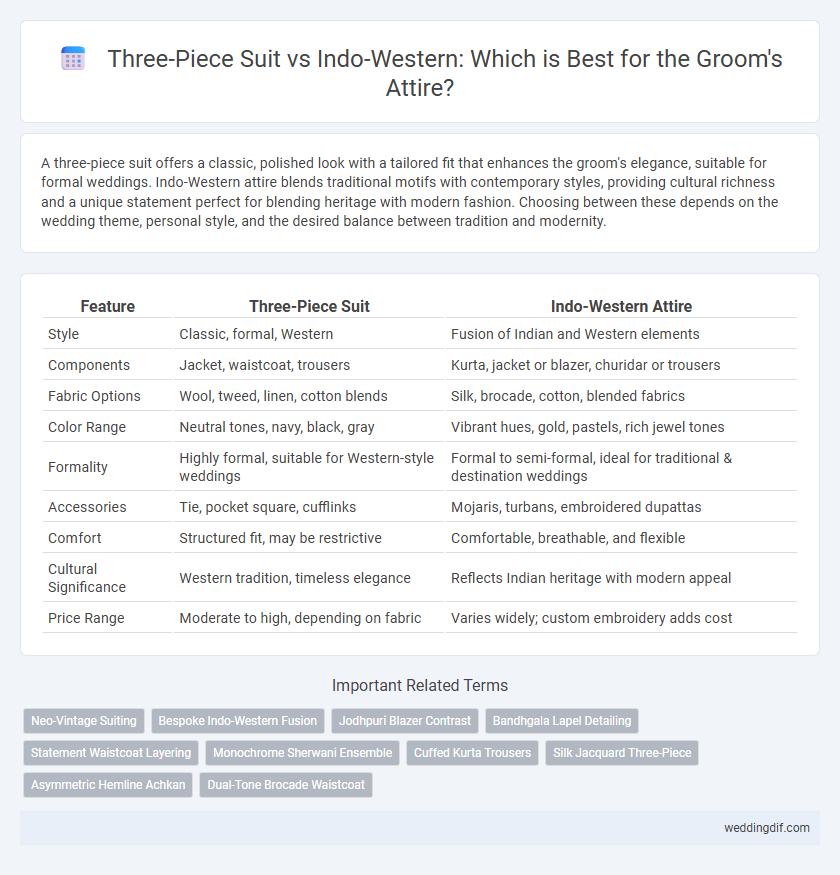Click the Fabric Options row label
Screen dimensions: 840x875
pyautogui.click(x=94, y=396)
